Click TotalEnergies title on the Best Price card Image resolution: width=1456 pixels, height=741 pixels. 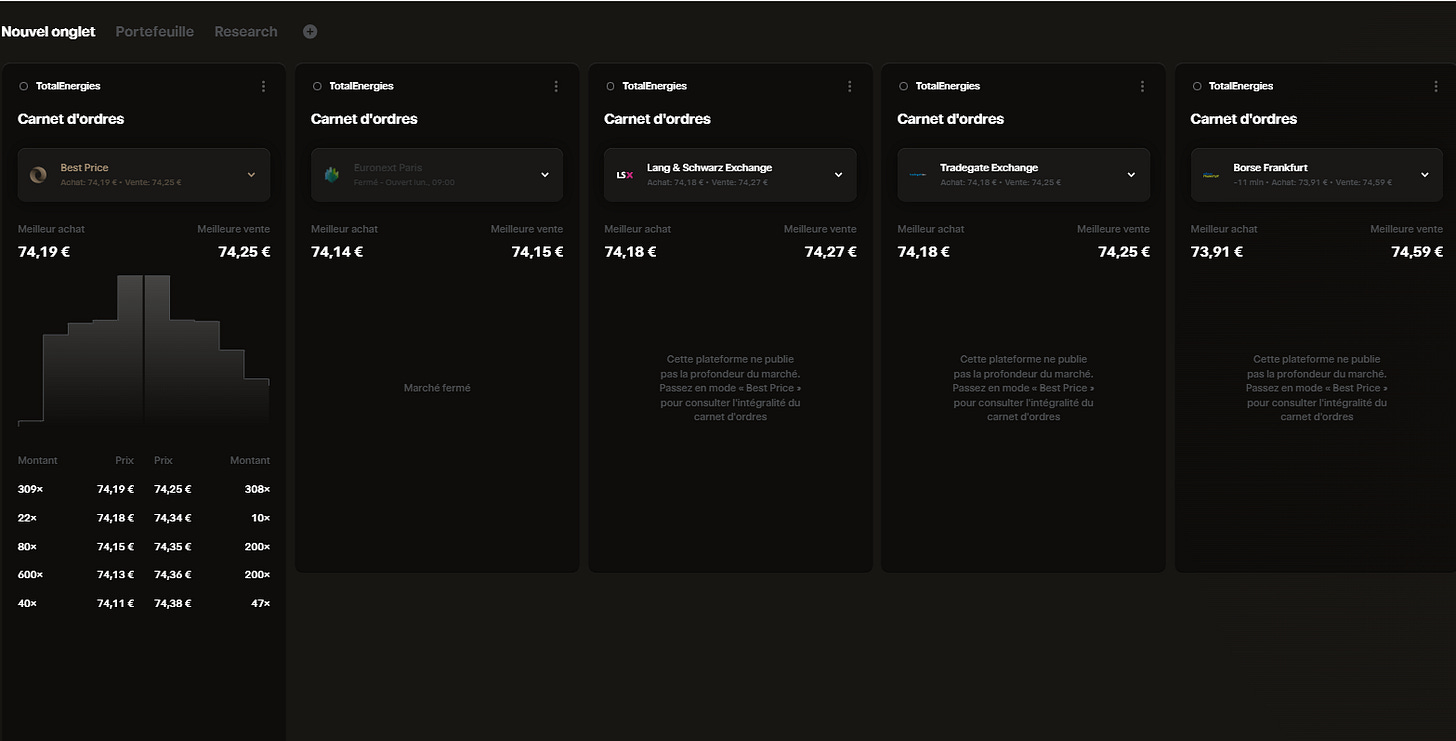68,86
